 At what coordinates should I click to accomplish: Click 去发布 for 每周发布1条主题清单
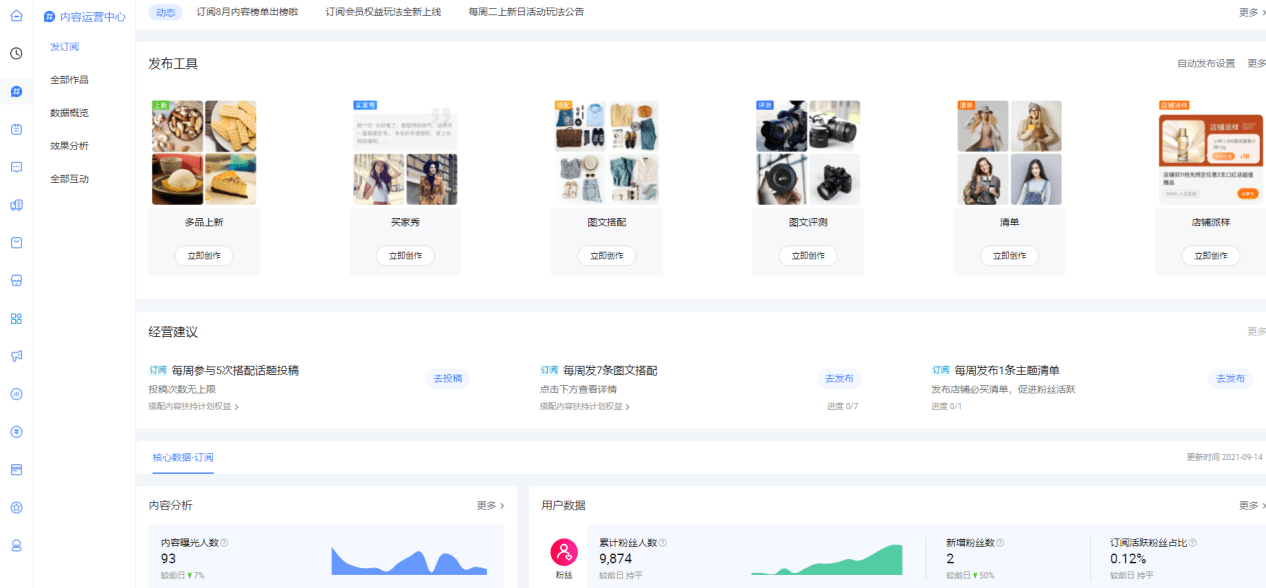tap(1231, 379)
